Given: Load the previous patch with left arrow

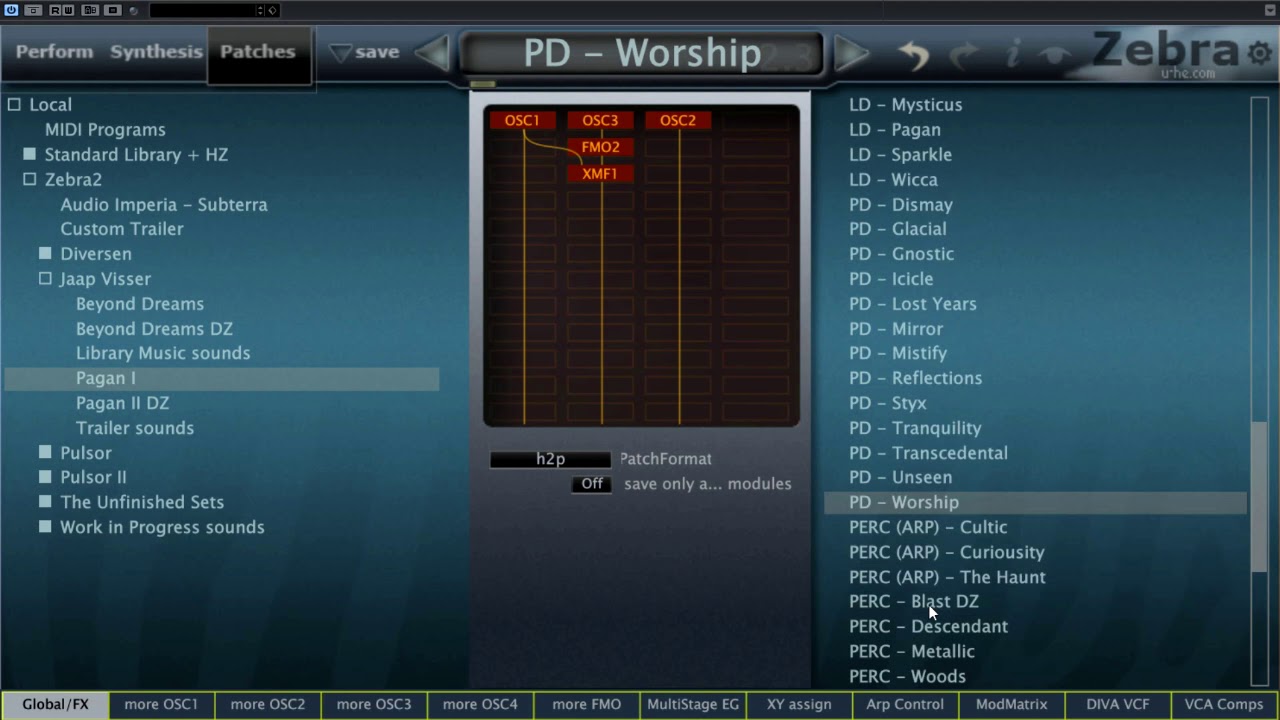Looking at the screenshot, I should coord(433,53).
